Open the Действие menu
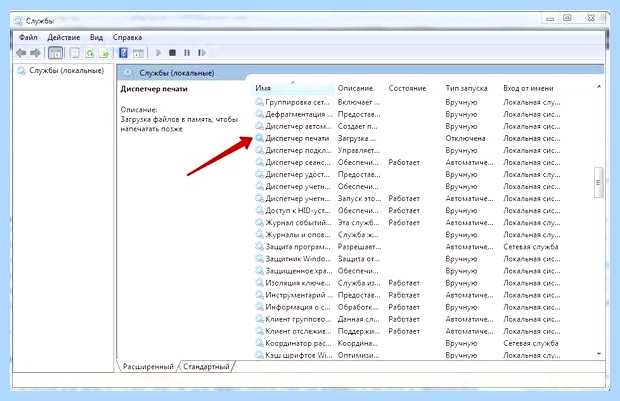The width and height of the screenshot is (620, 401). pyautogui.click(x=64, y=38)
